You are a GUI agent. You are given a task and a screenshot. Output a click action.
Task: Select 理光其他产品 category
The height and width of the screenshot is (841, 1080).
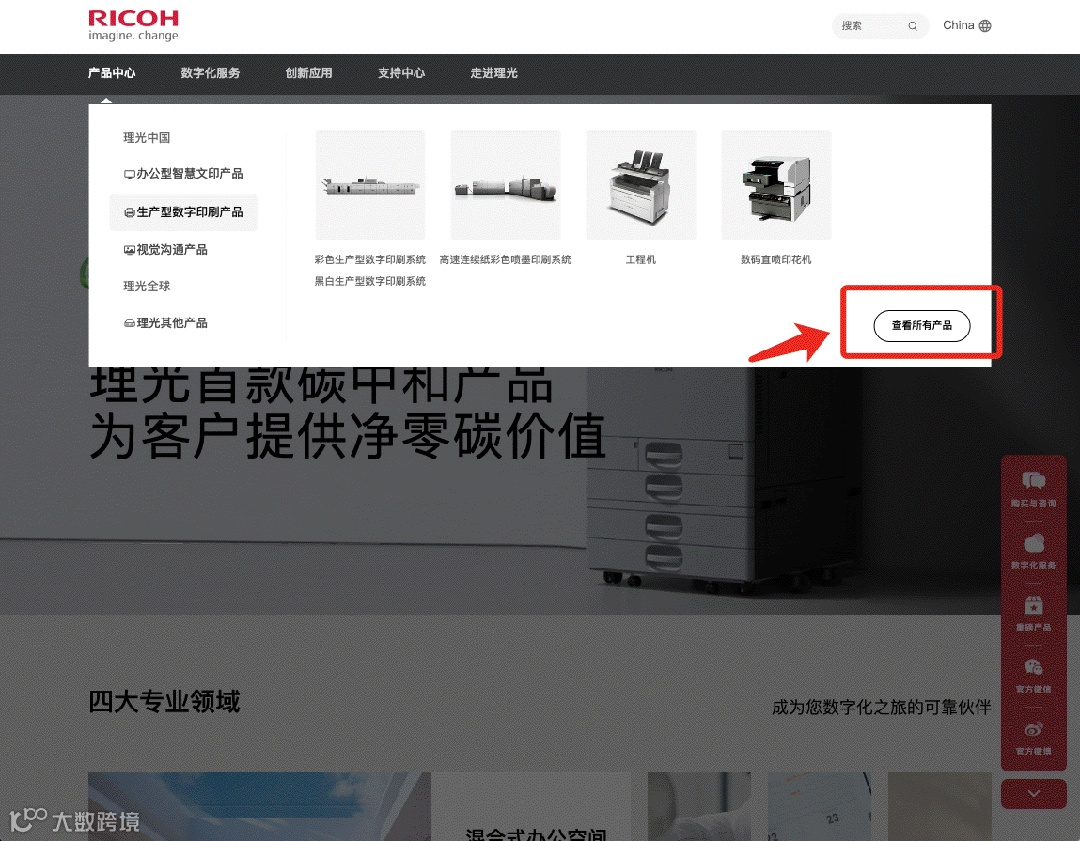coord(165,322)
